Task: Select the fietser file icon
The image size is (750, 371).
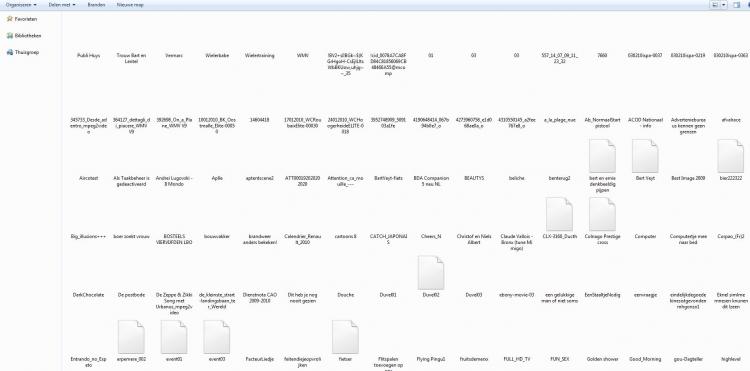Action: click(345, 337)
